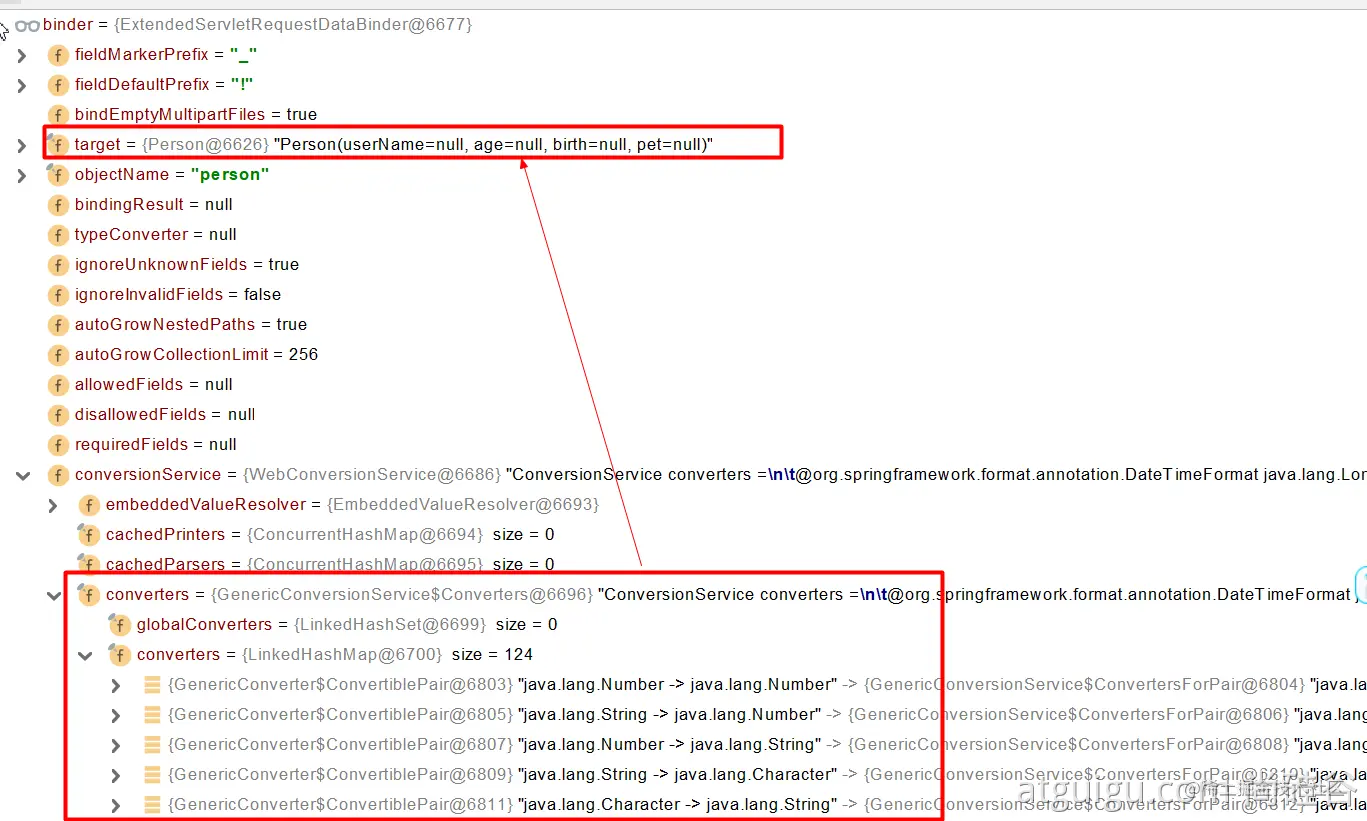Screen dimensions: 1367x821
Task: Select the 'autoGrowCollectionLimit = 256' row
Action: click(x=196, y=355)
